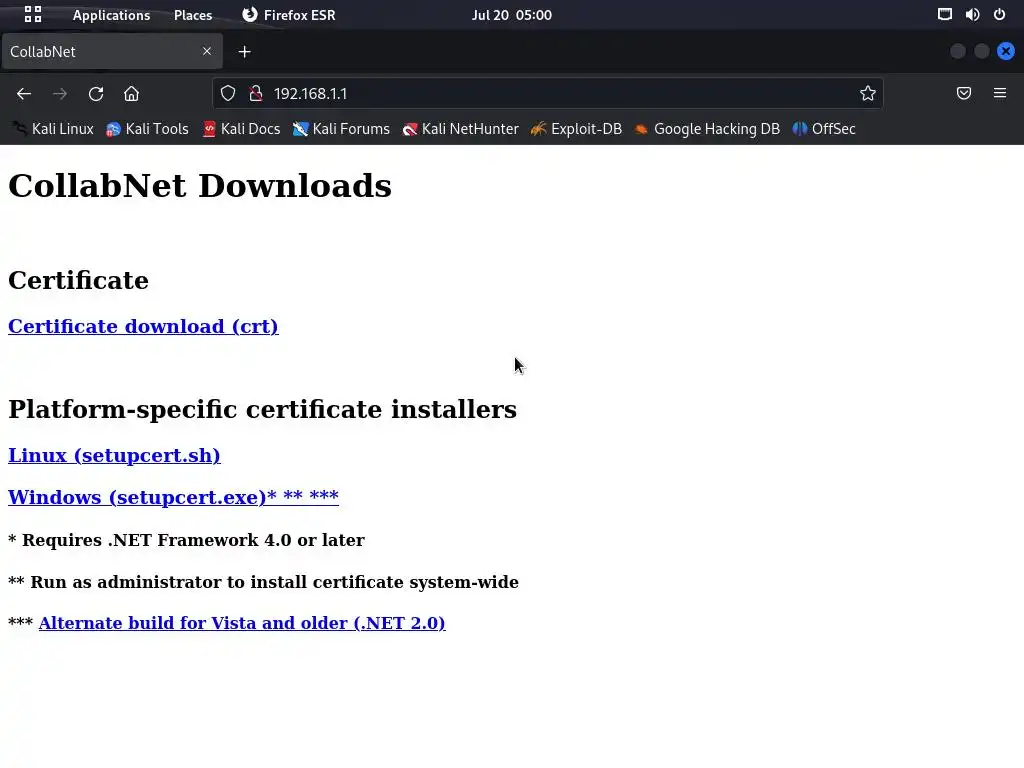Open the Kali Linux bookmark
Image resolution: width=1024 pixels, height=768 pixels.
(x=54, y=129)
